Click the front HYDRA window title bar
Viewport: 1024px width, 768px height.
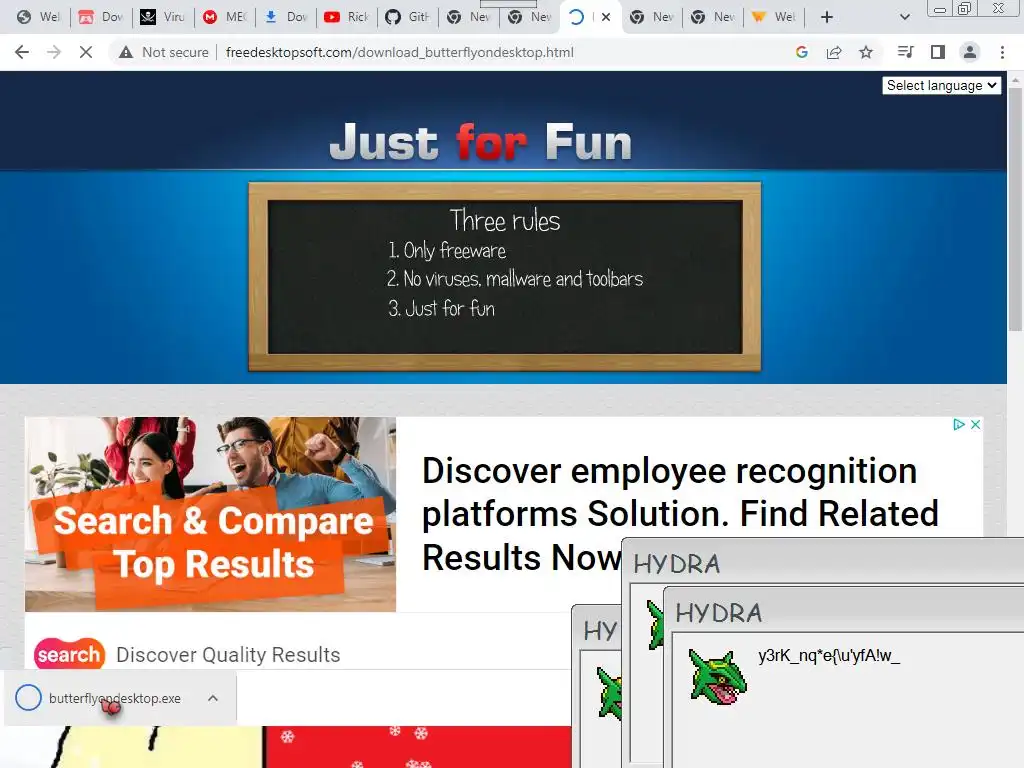(846, 613)
